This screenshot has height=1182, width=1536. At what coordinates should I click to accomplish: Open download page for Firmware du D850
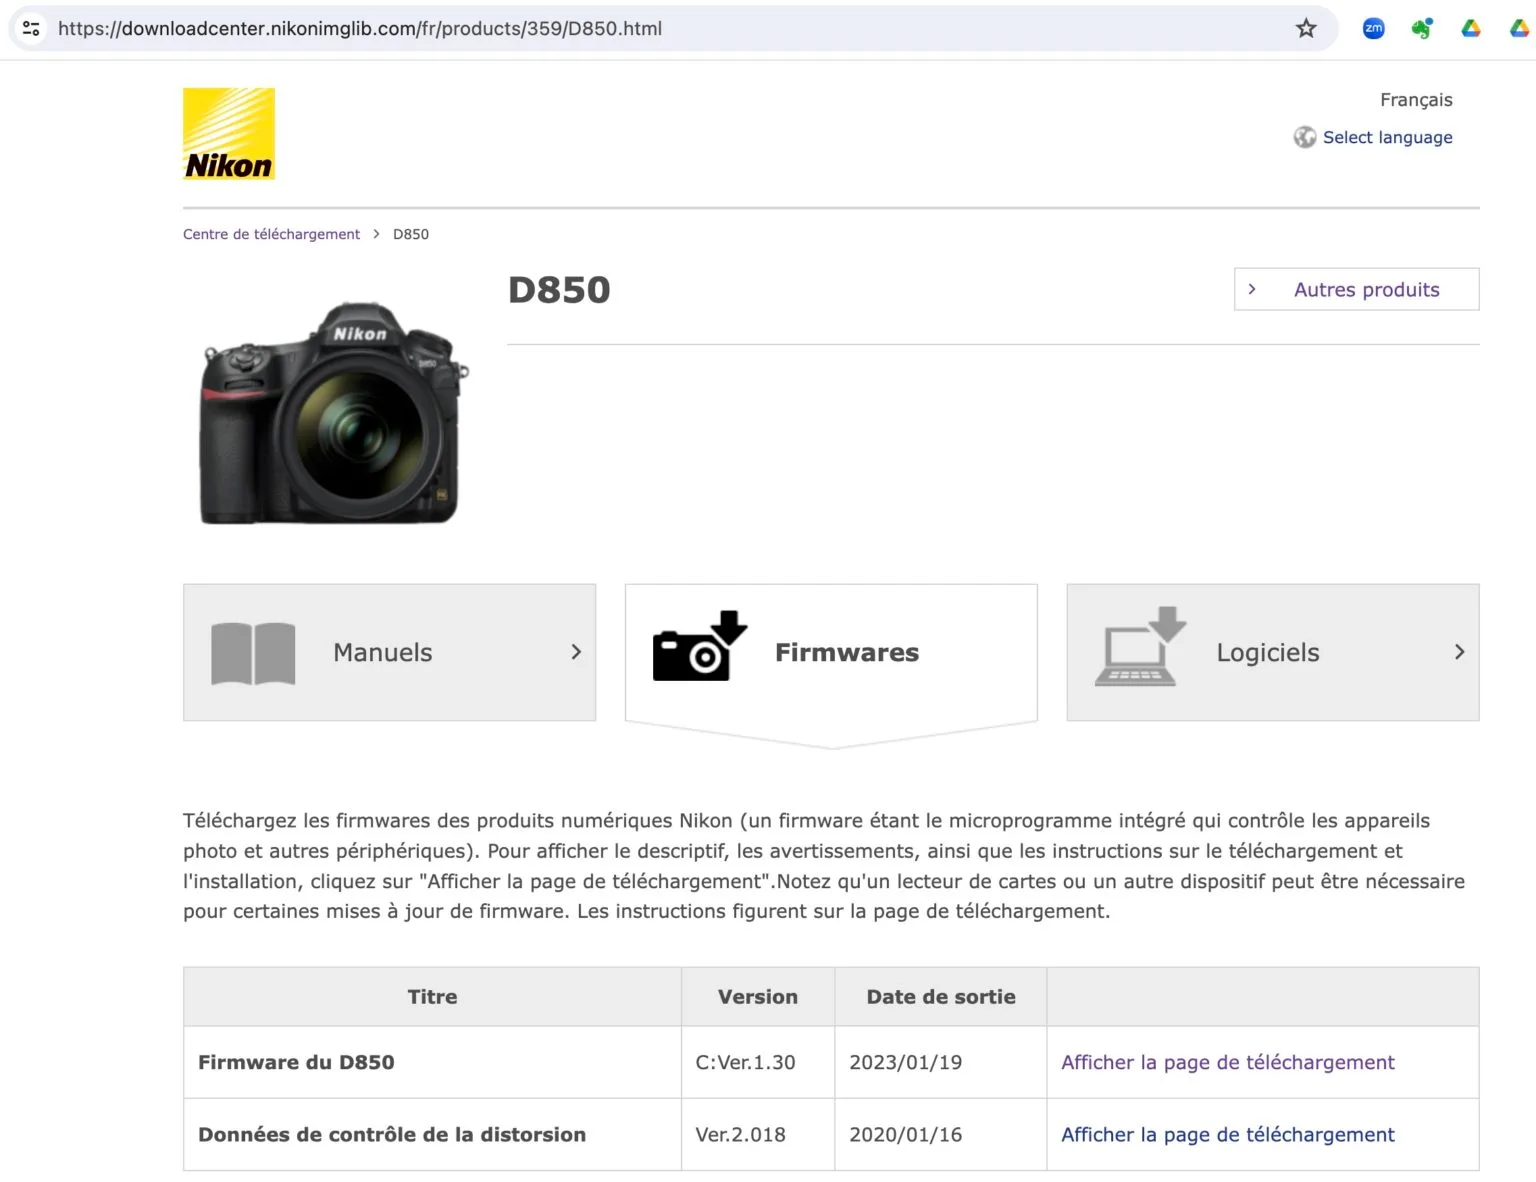point(1227,1062)
